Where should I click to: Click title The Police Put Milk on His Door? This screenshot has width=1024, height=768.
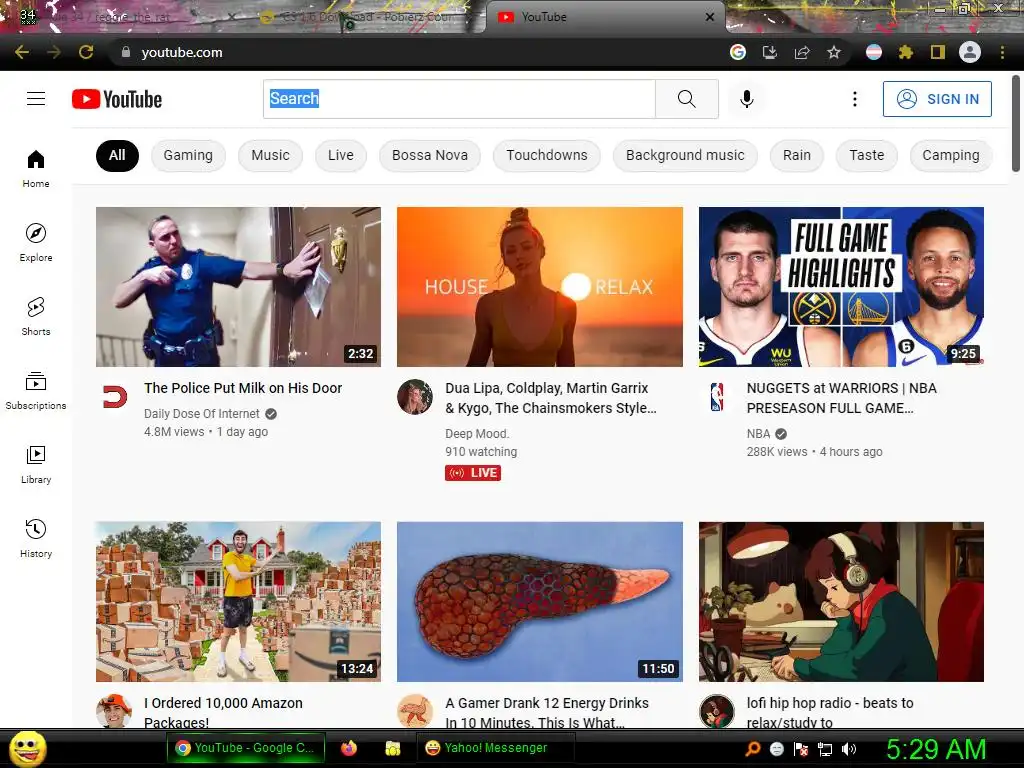click(x=243, y=388)
